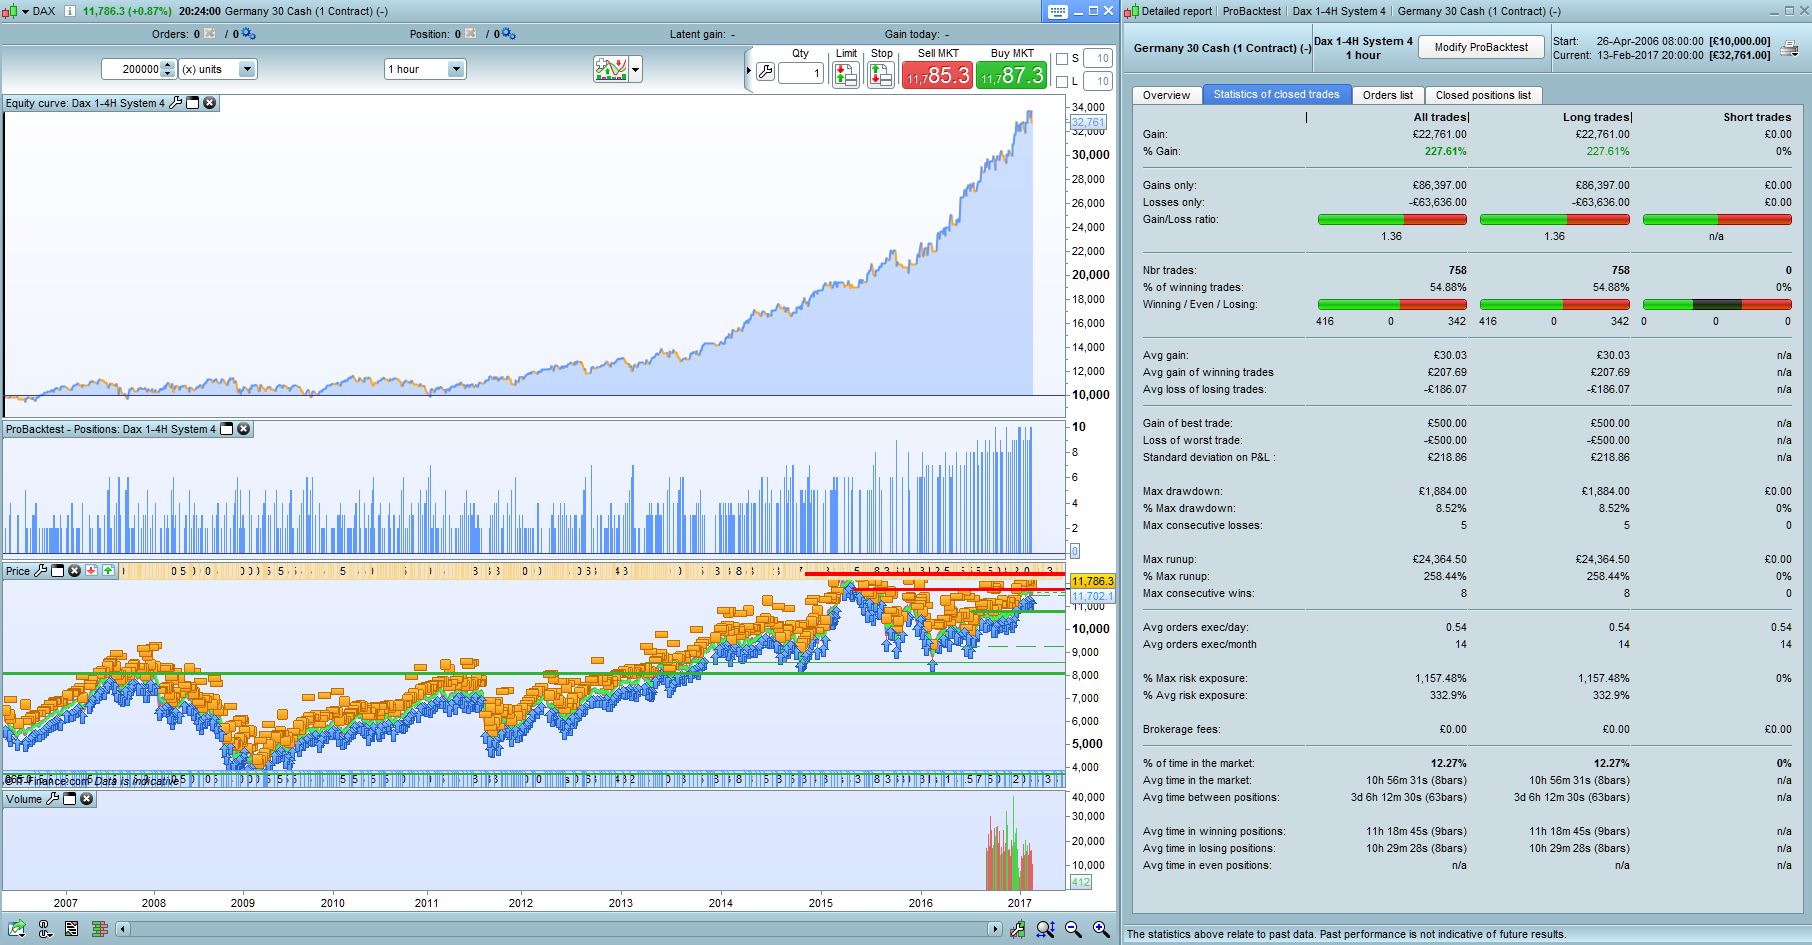The height and width of the screenshot is (945, 1812).
Task: Switch to the Overview tab
Action: coord(1167,95)
